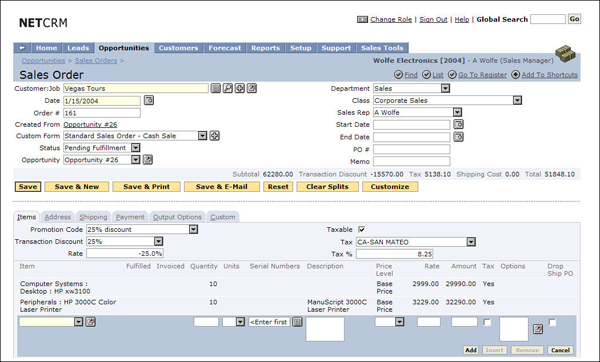Click the Clear Splits button

[x=328, y=187]
